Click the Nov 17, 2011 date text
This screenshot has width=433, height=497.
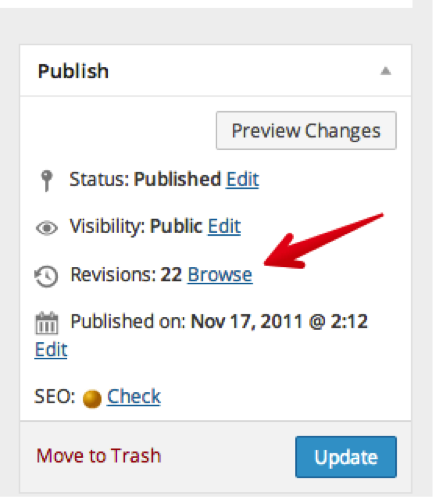pos(247,322)
